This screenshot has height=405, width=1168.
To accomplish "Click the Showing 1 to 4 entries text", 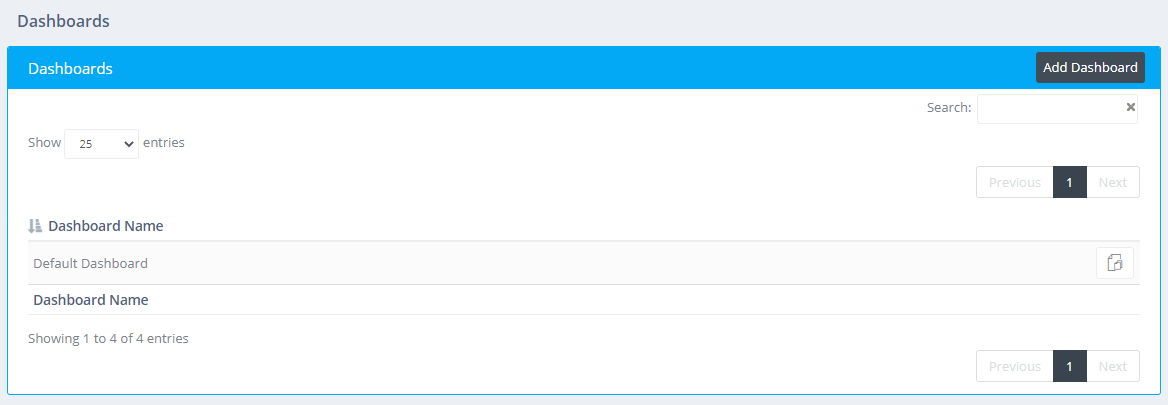I will 108,338.
